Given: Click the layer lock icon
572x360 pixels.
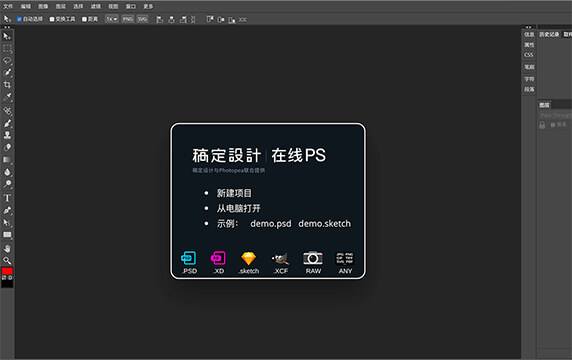Looking at the screenshot, I should 542,125.
